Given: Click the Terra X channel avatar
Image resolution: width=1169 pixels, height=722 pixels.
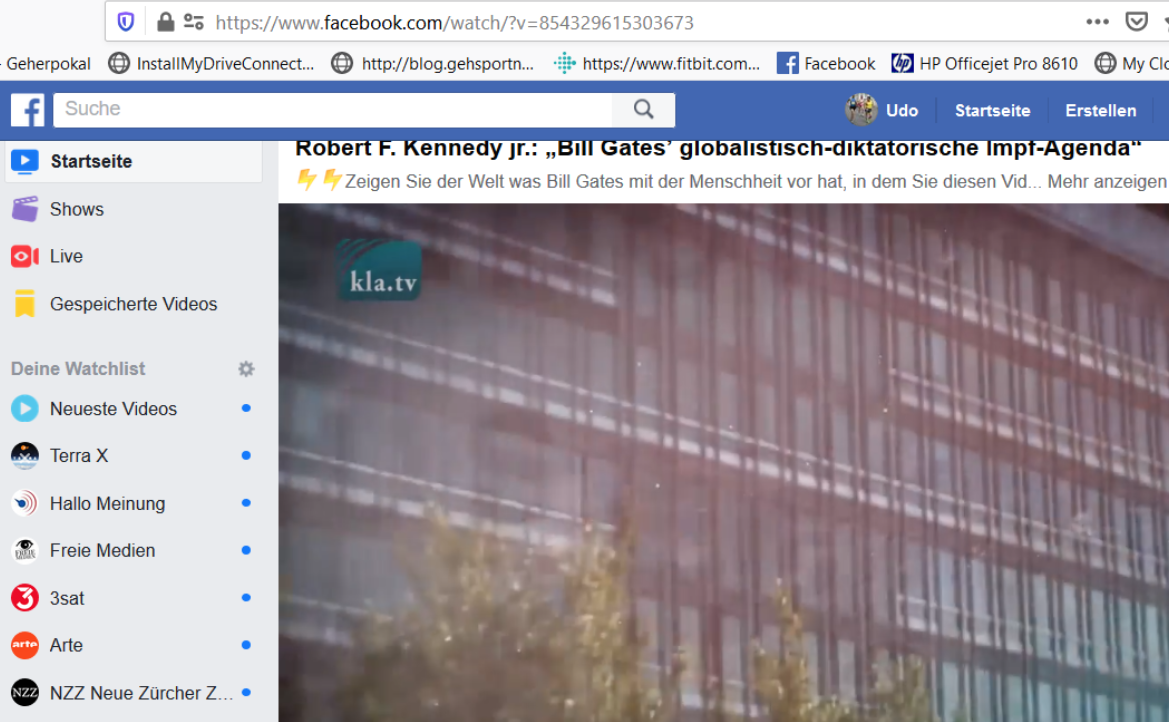Looking at the screenshot, I should [x=25, y=456].
